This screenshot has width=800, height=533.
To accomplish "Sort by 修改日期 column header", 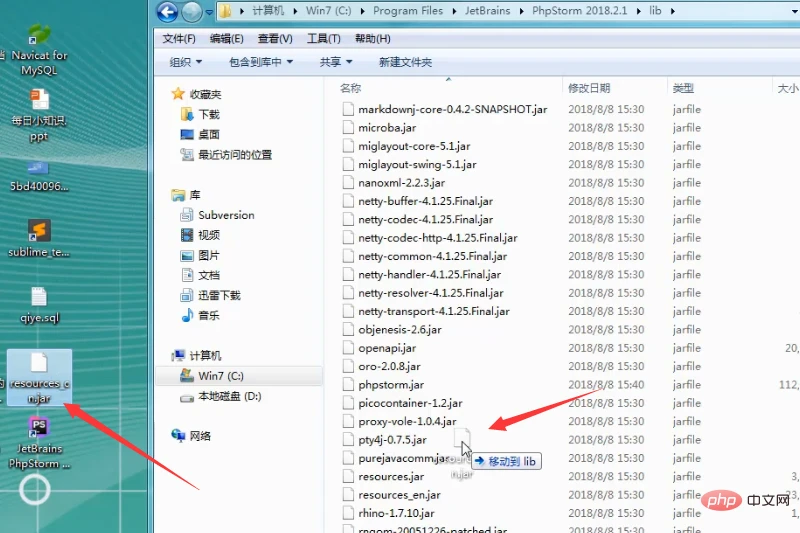I will [x=589, y=88].
